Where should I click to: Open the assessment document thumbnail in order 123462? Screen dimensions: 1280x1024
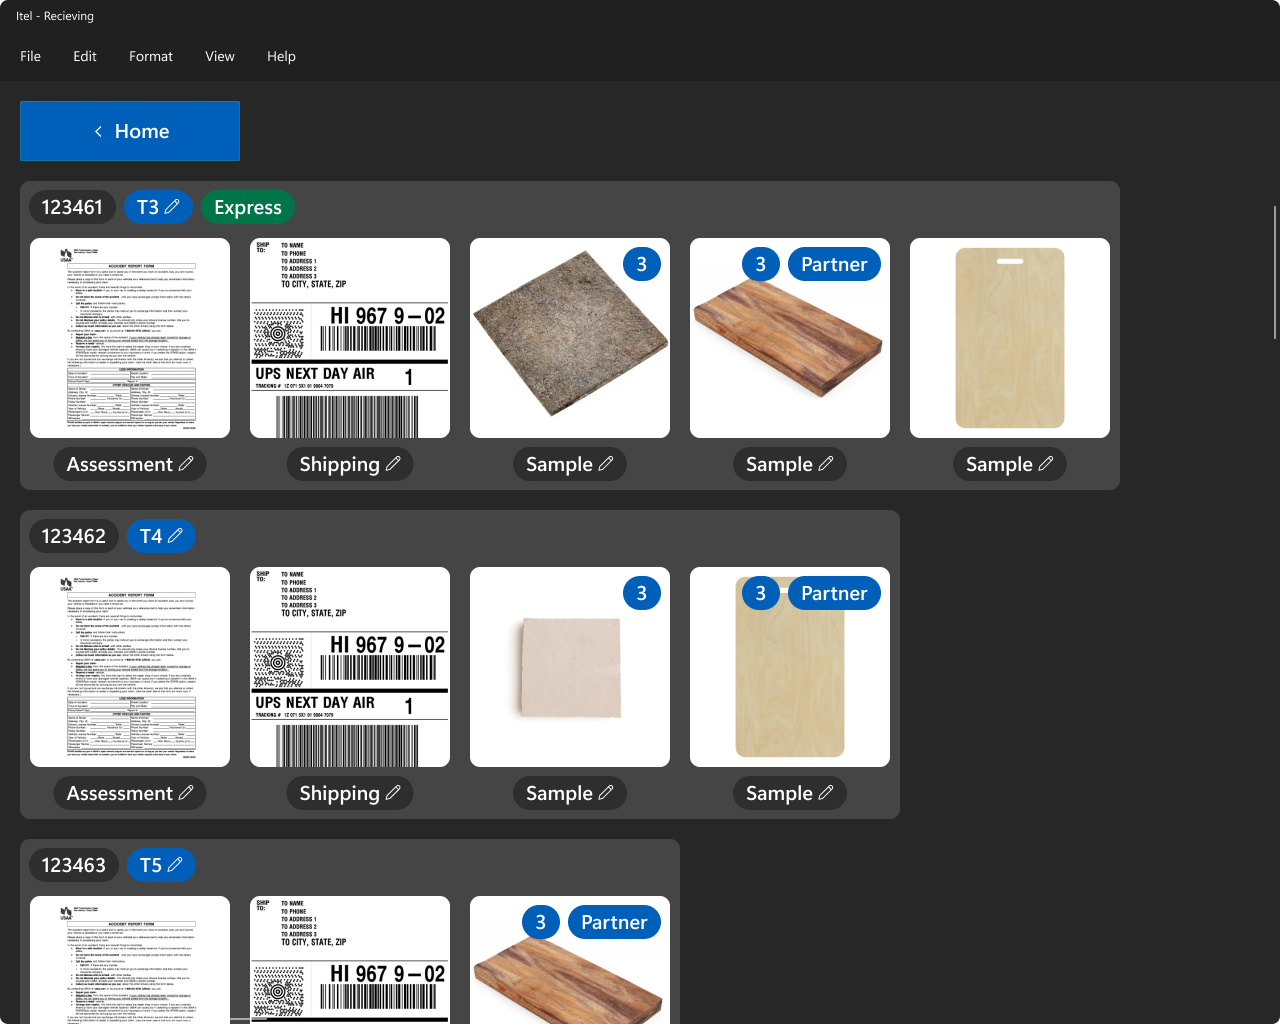[x=130, y=667]
